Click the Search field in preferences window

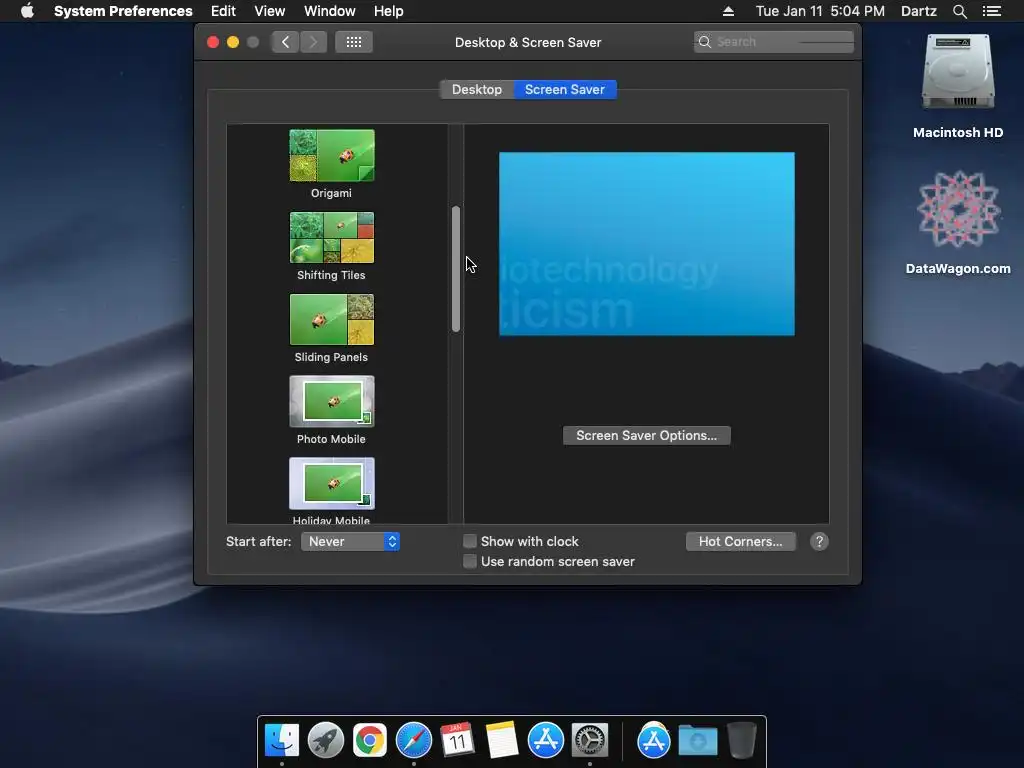[x=774, y=42]
